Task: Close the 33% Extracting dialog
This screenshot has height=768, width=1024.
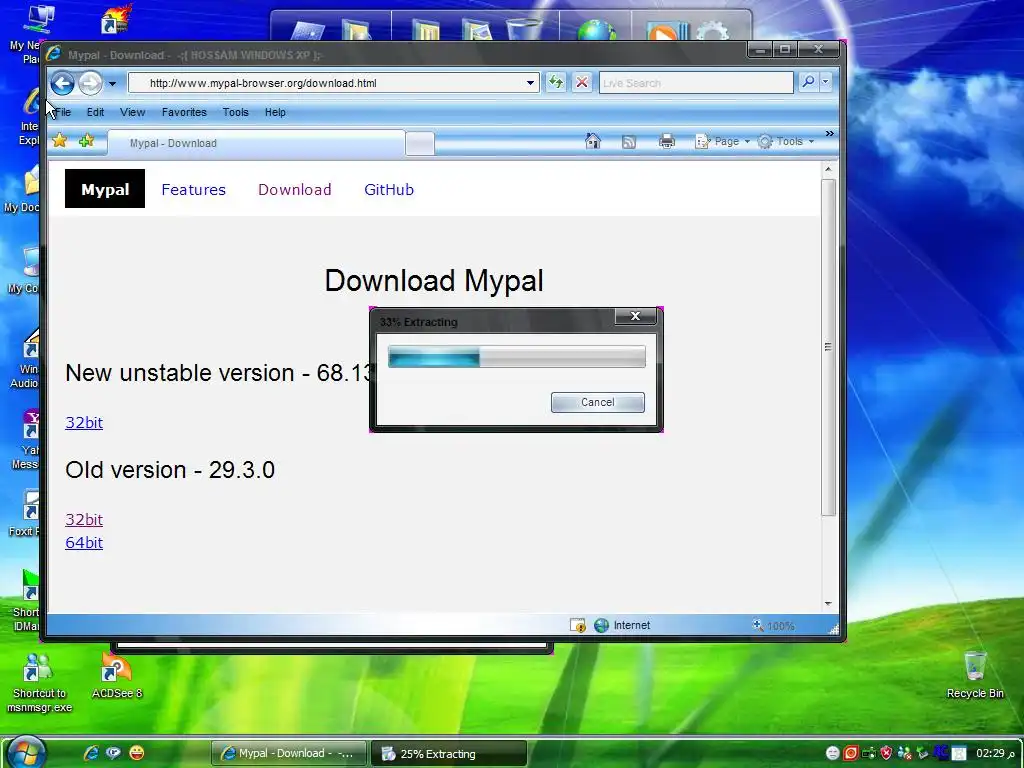Action: (x=635, y=316)
